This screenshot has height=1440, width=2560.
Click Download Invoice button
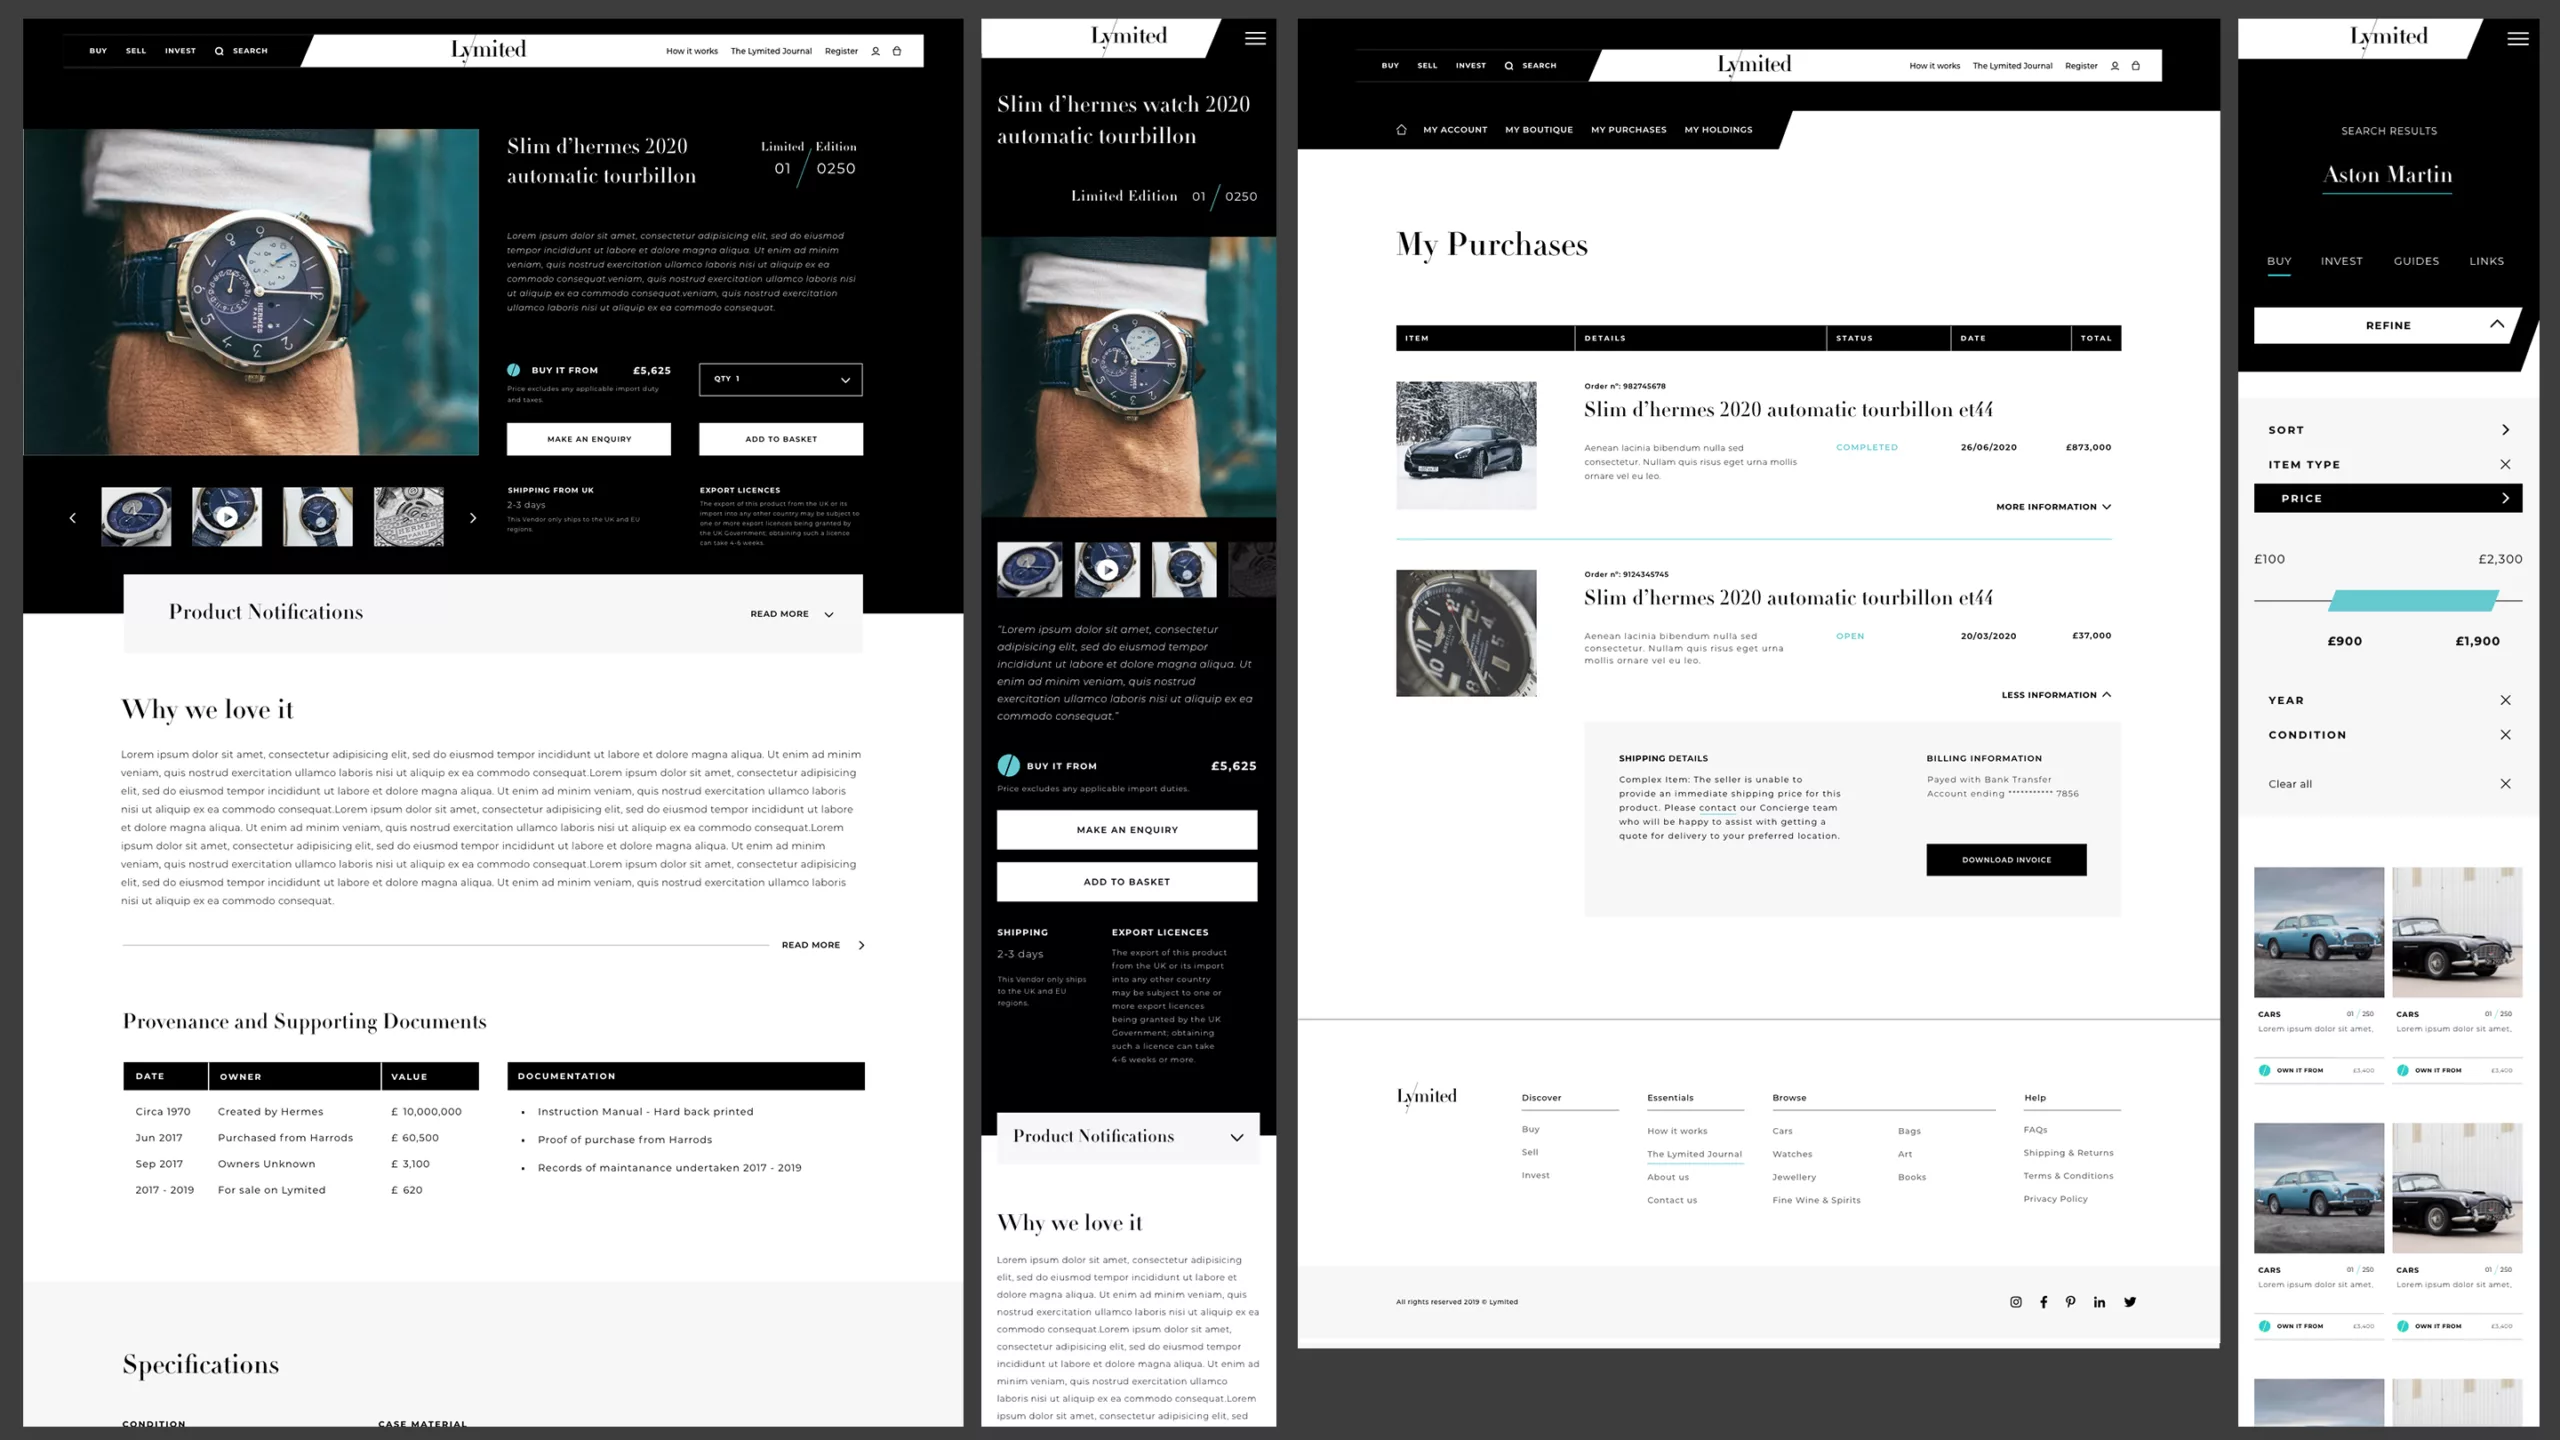pyautogui.click(x=2006, y=860)
